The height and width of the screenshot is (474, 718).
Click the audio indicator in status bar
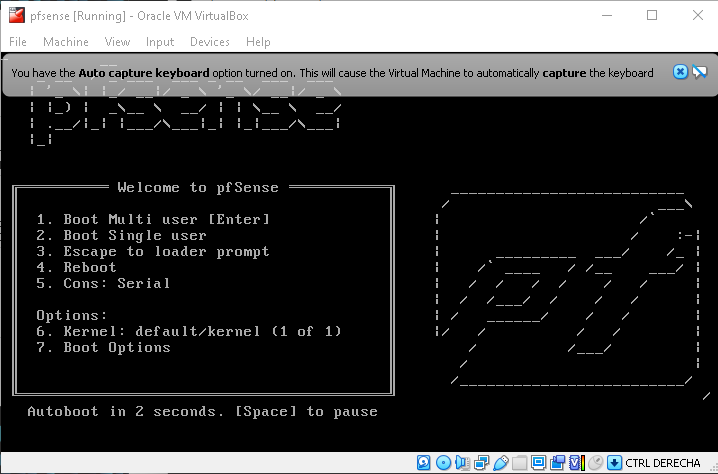[x=463, y=463]
